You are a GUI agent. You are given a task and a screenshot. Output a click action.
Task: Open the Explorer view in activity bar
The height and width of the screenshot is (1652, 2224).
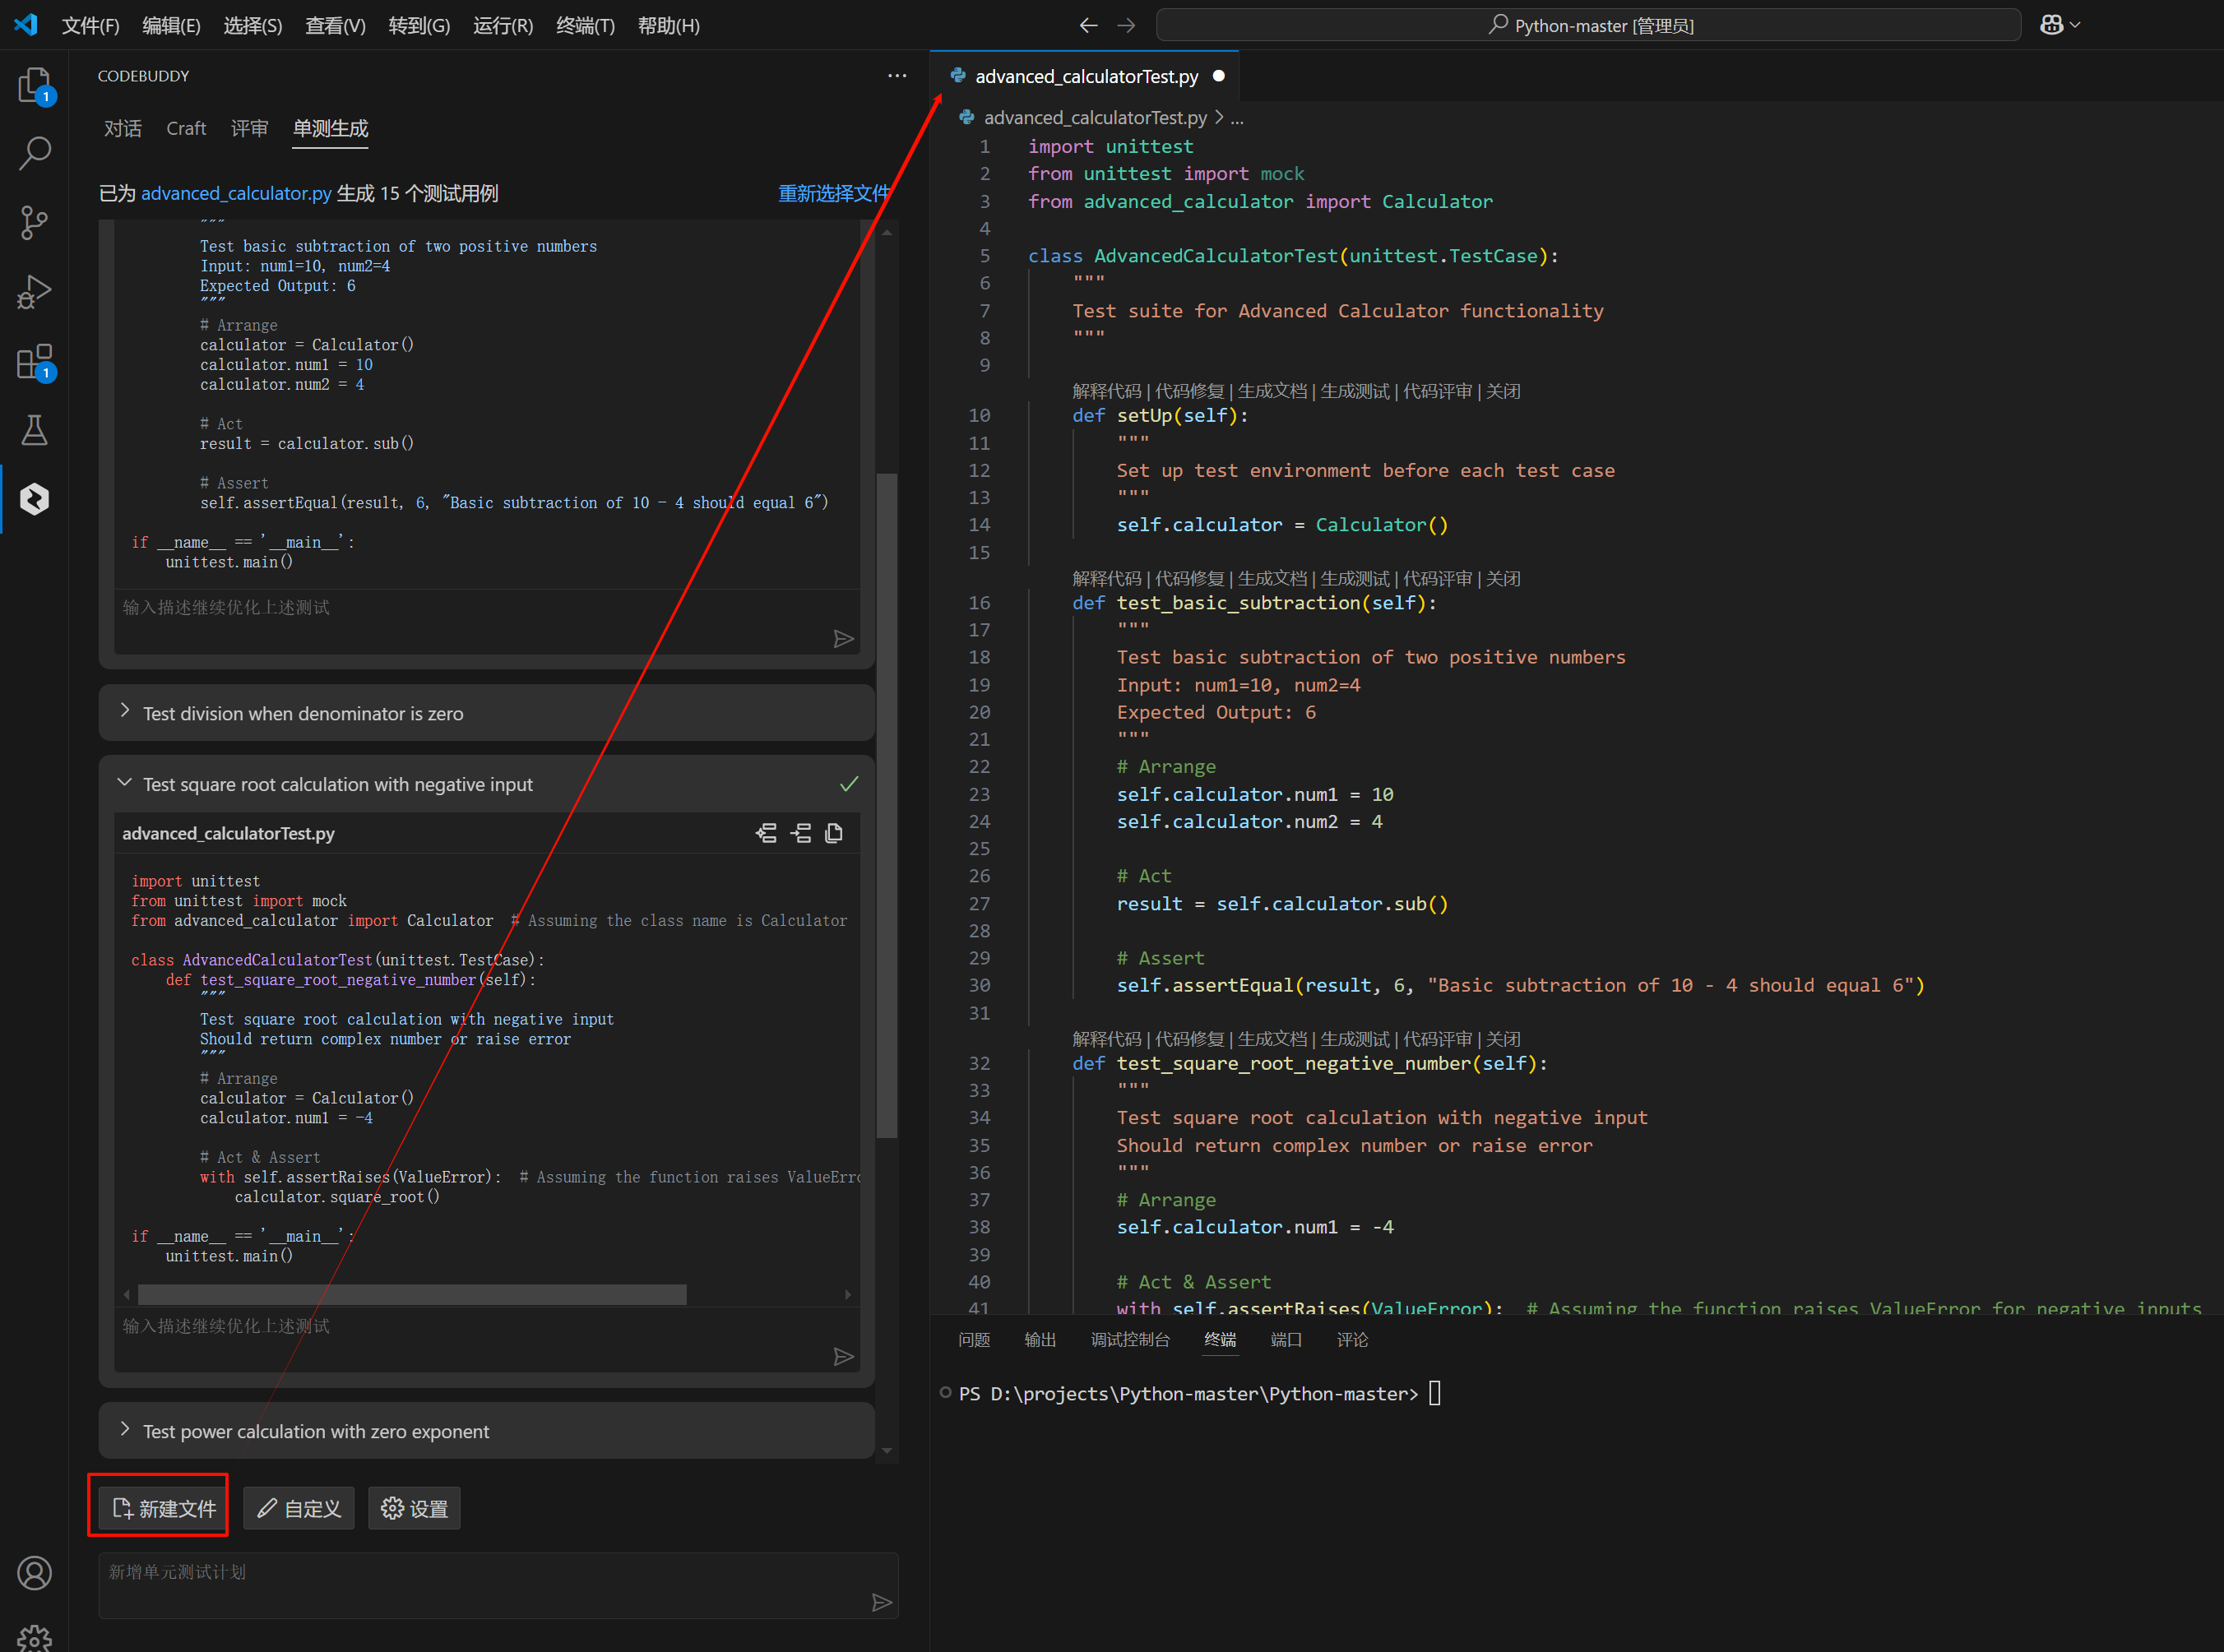tap(35, 85)
